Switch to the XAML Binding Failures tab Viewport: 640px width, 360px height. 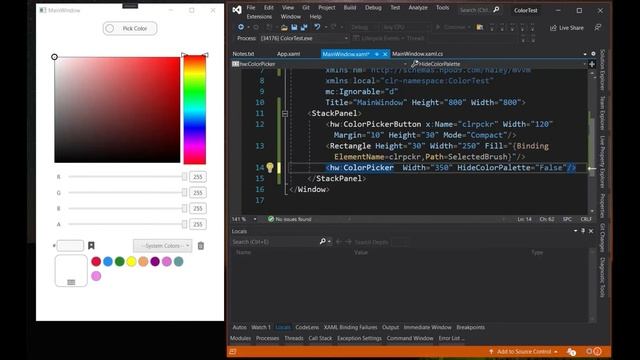point(351,327)
